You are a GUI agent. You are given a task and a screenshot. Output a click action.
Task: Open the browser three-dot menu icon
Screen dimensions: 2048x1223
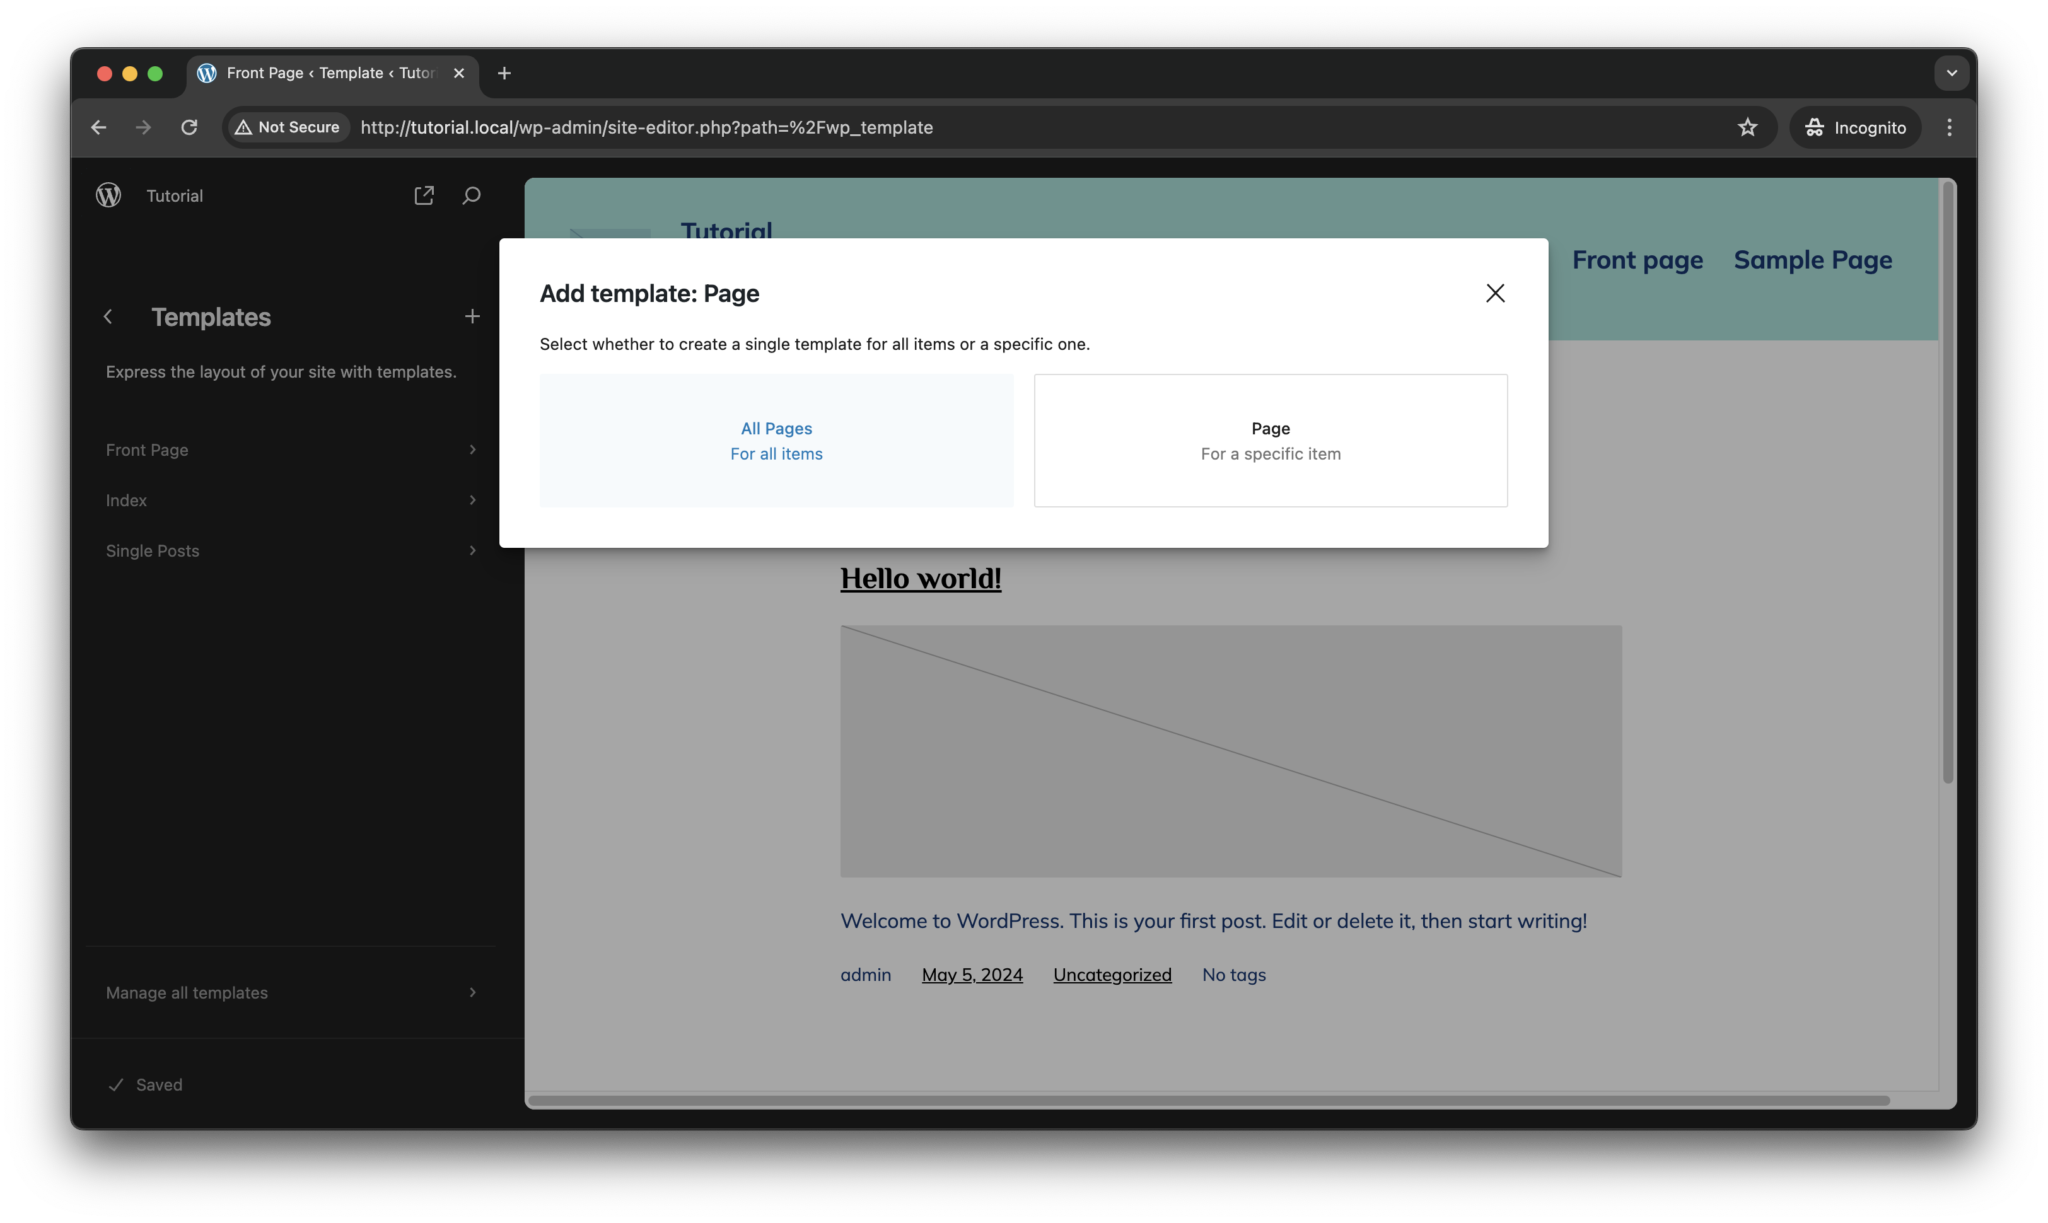pyautogui.click(x=1948, y=127)
